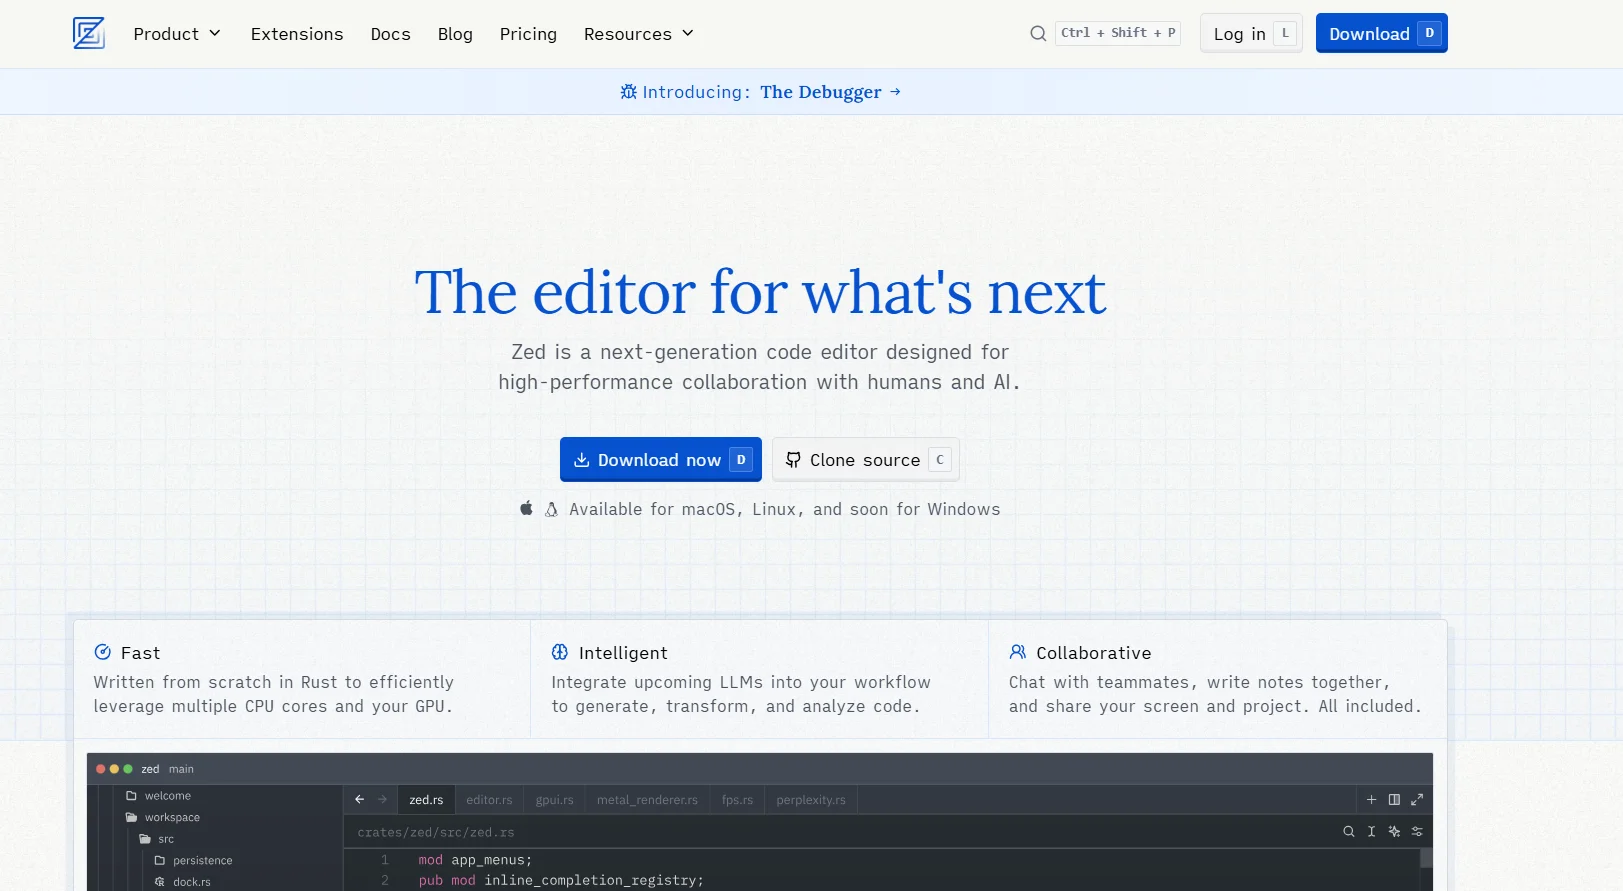Click the plus icon to add a new tab
This screenshot has height=891, width=1623.
1371,800
